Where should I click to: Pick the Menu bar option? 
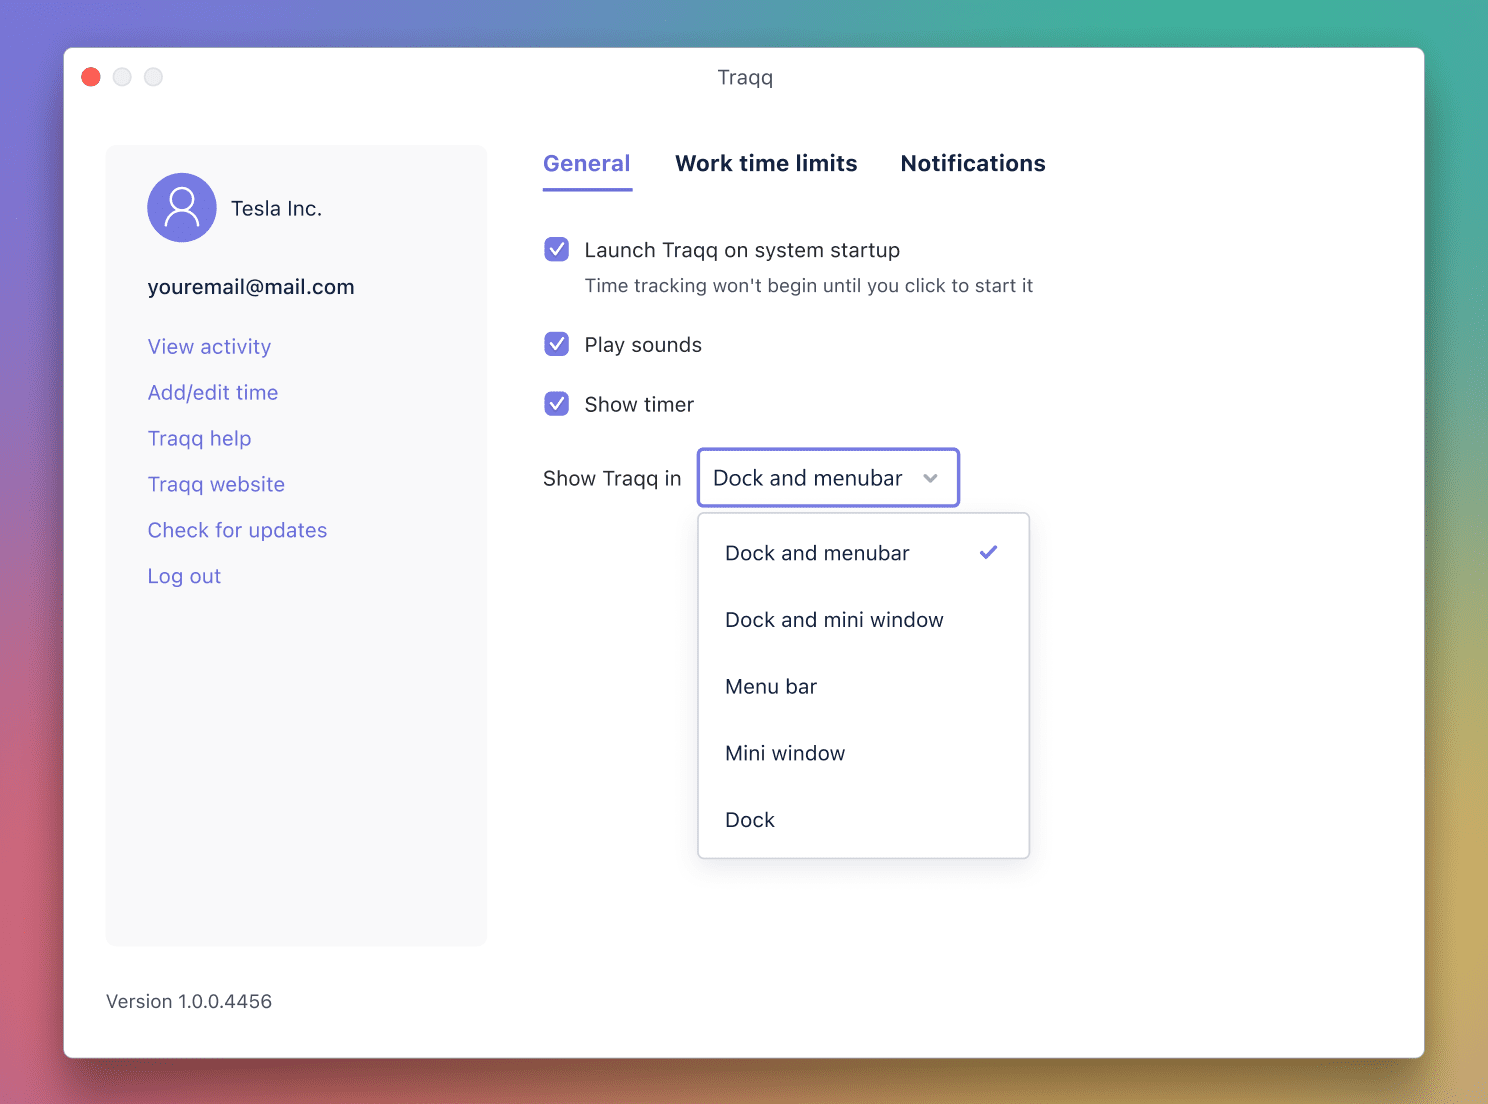[x=863, y=687]
